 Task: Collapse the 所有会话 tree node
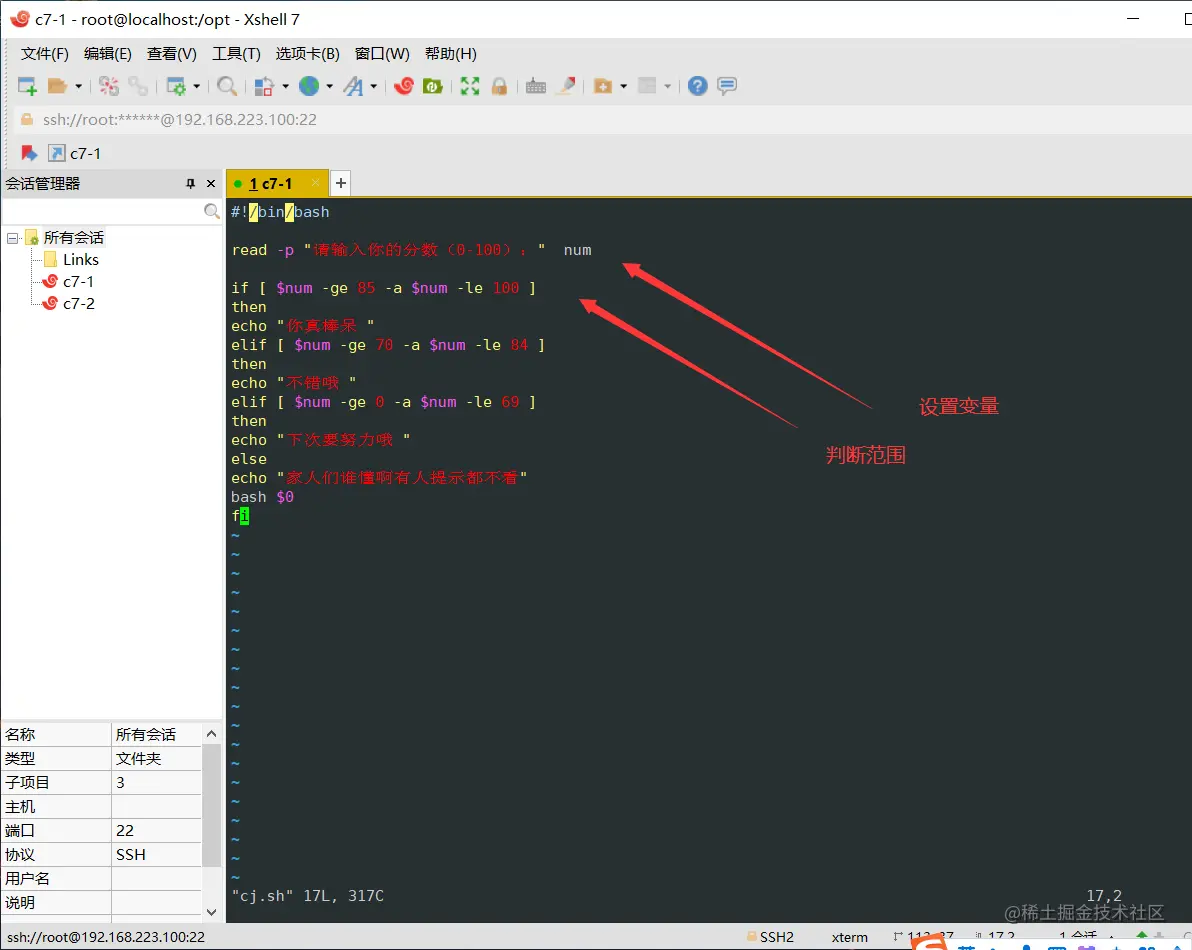pyautogui.click(x=13, y=239)
